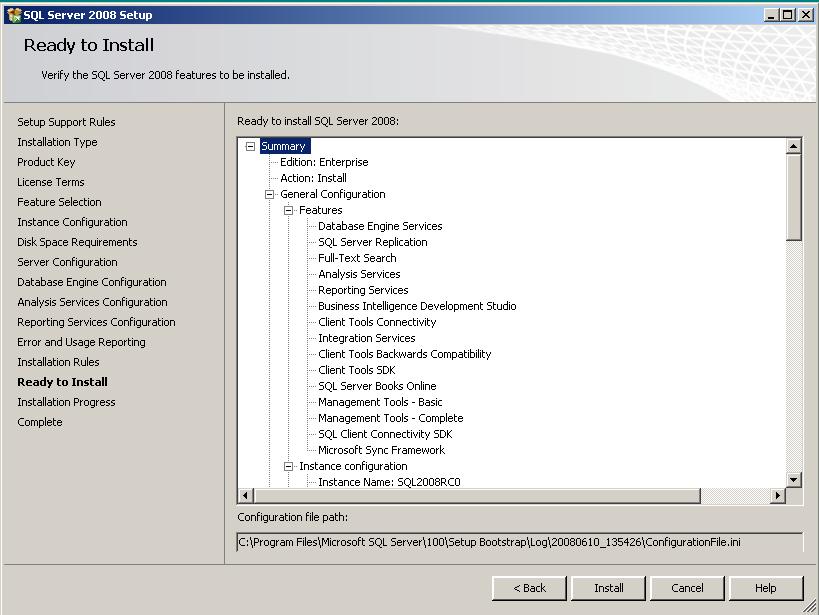This screenshot has height=615, width=819.
Task: Click Feature Selection step
Action: point(60,202)
